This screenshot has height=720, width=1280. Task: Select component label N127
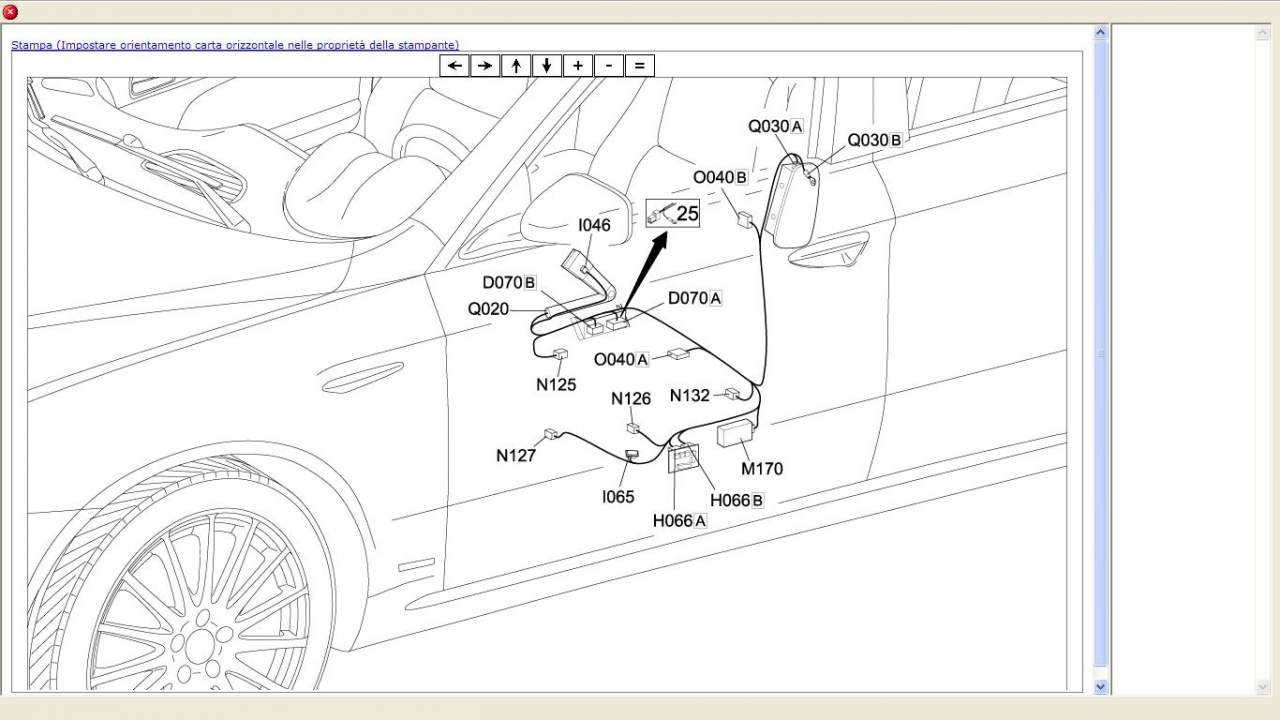516,456
